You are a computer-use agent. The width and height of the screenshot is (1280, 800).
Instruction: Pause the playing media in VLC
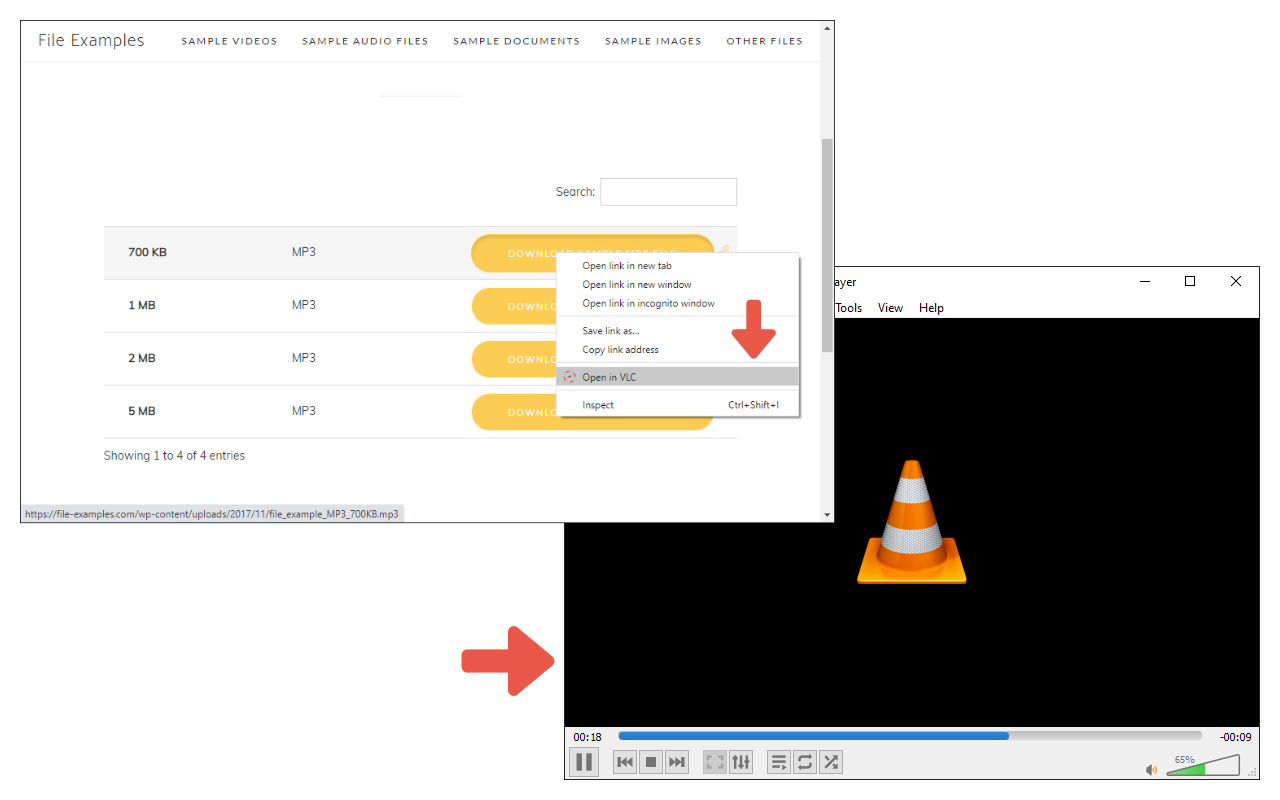point(584,761)
